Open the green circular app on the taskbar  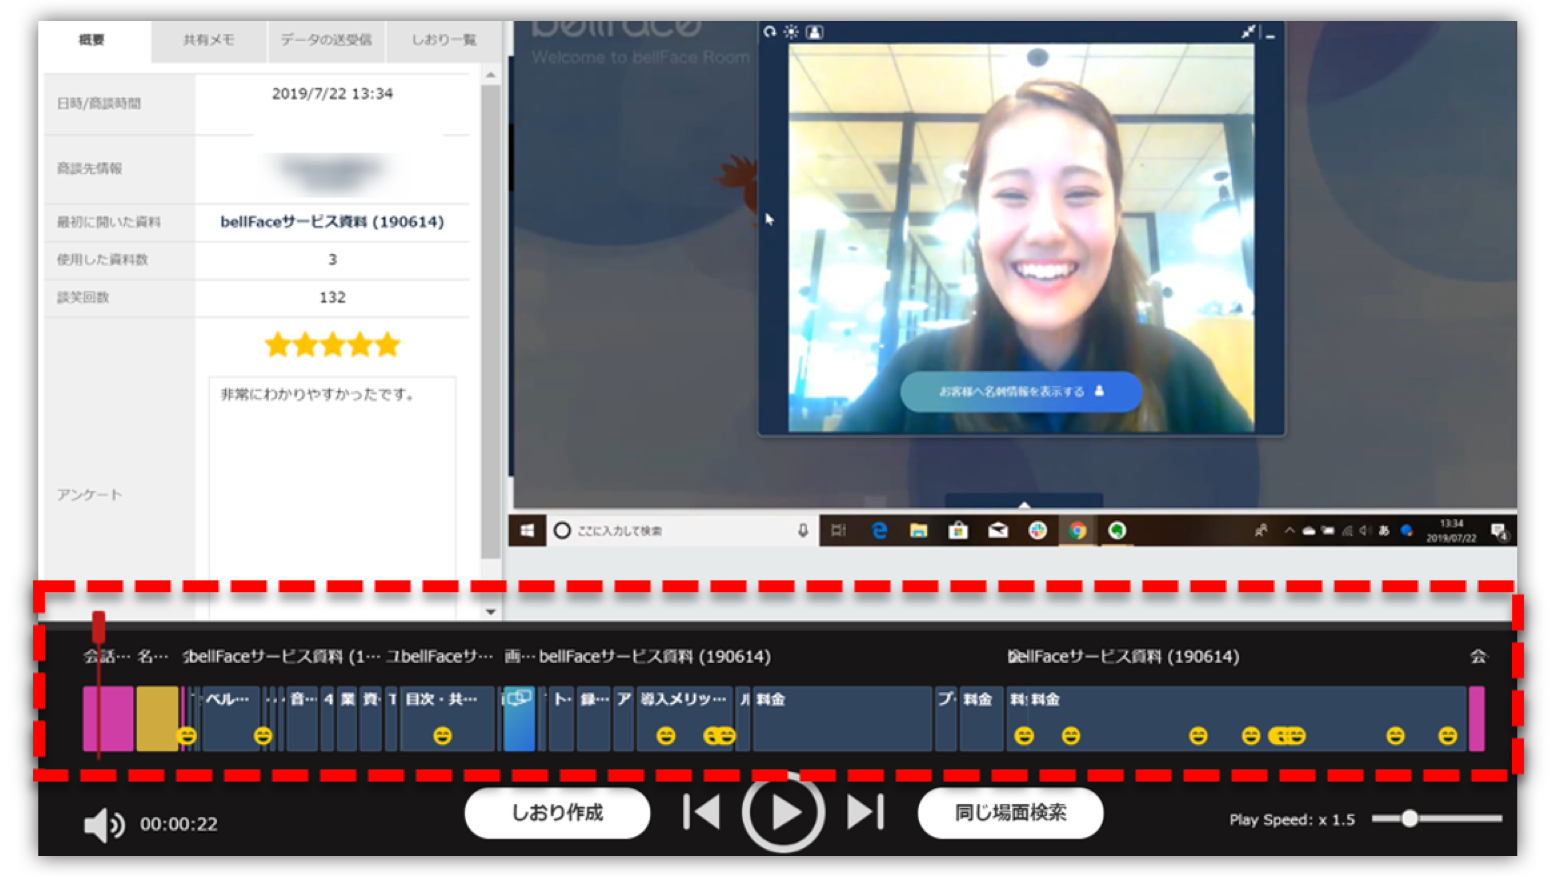point(1117,530)
